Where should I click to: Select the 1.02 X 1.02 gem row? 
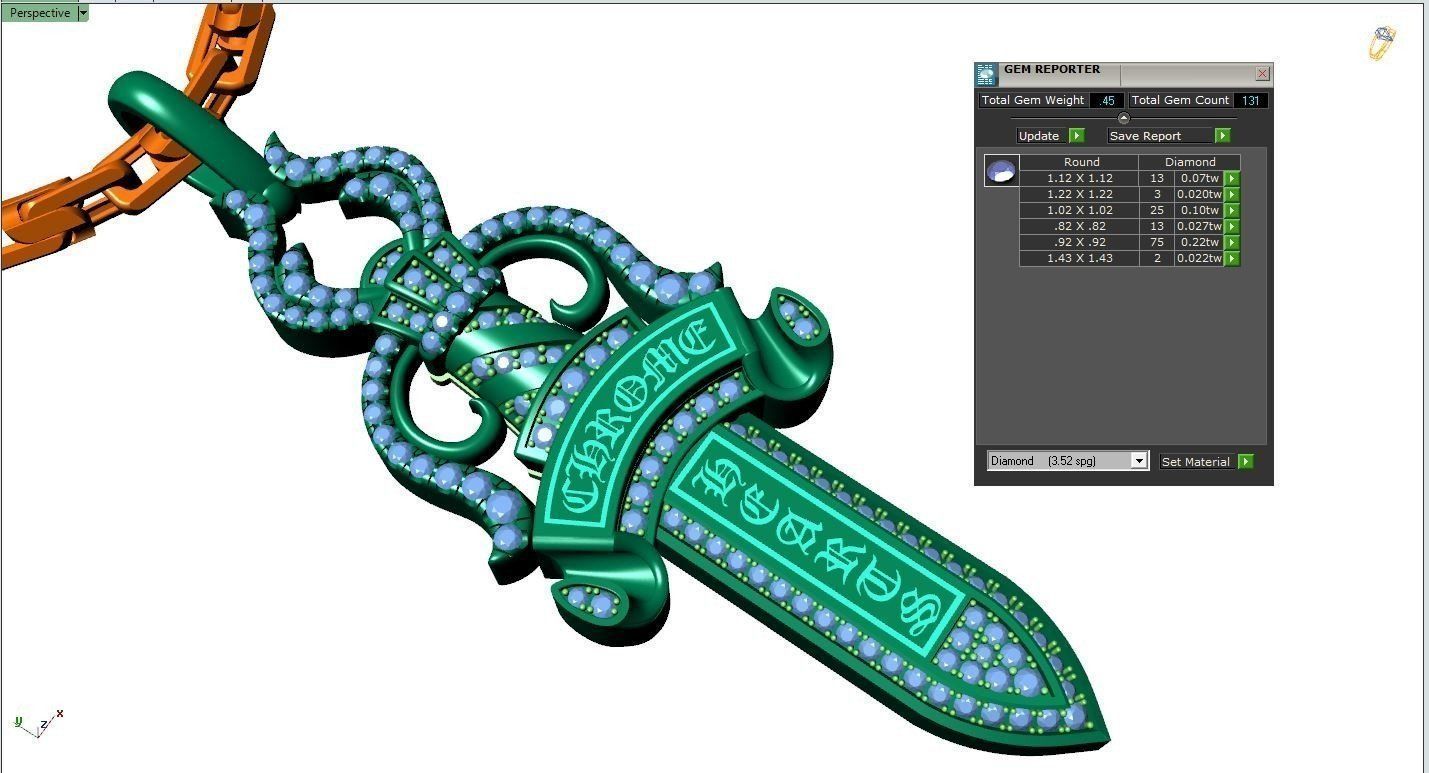coord(1130,210)
